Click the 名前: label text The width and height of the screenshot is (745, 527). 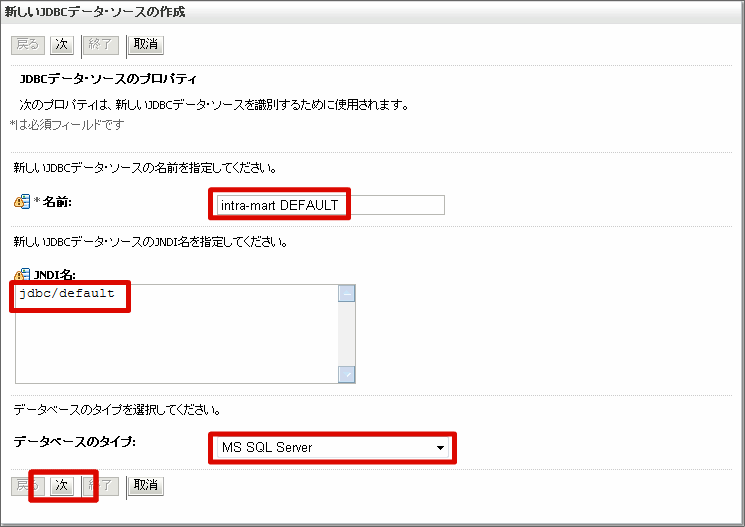pyautogui.click(x=57, y=202)
